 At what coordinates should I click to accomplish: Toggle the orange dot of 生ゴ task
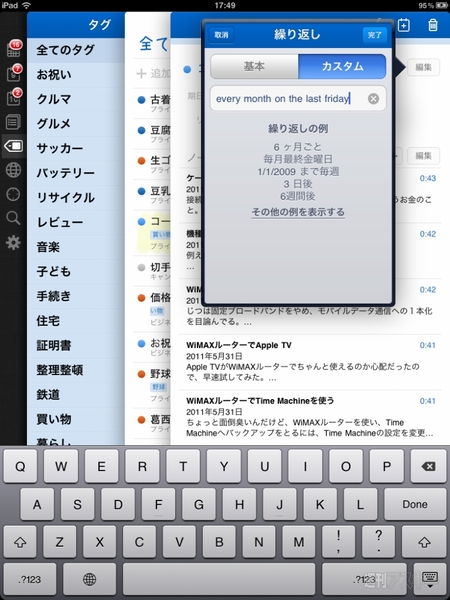tap(141, 161)
